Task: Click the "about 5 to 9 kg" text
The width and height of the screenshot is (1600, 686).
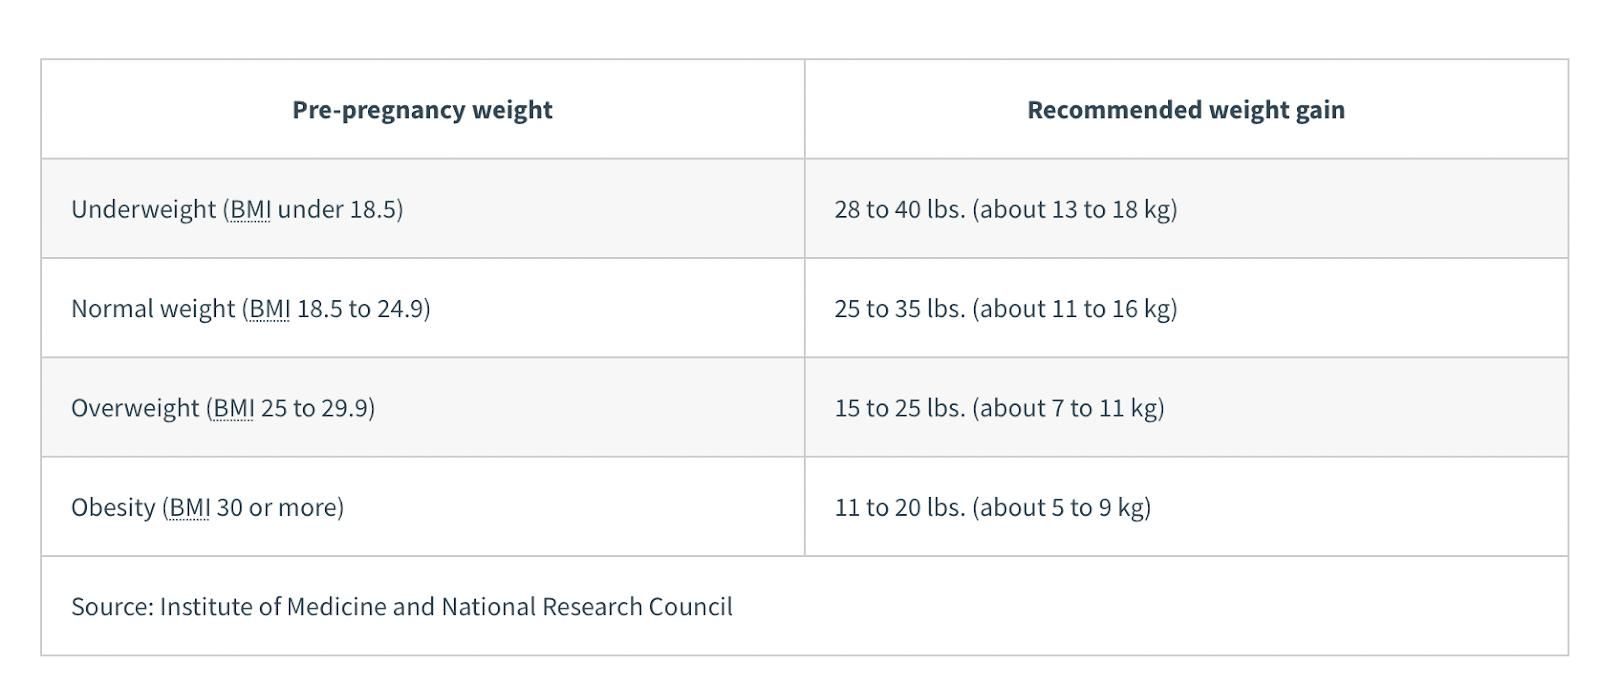Action: 1061,507
